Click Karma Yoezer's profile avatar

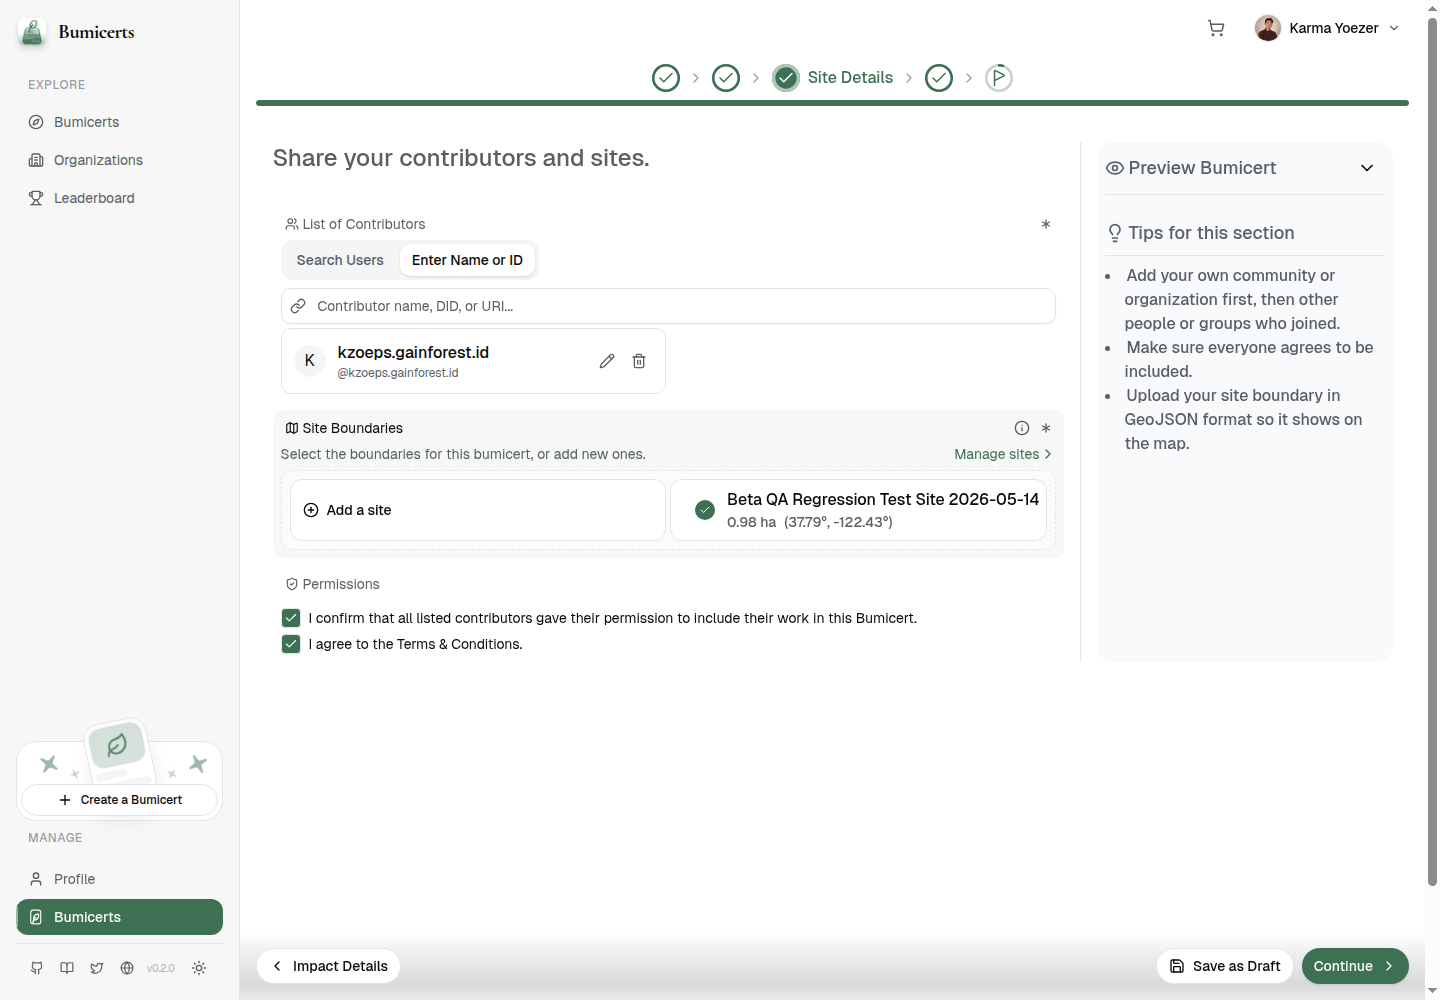click(1268, 28)
